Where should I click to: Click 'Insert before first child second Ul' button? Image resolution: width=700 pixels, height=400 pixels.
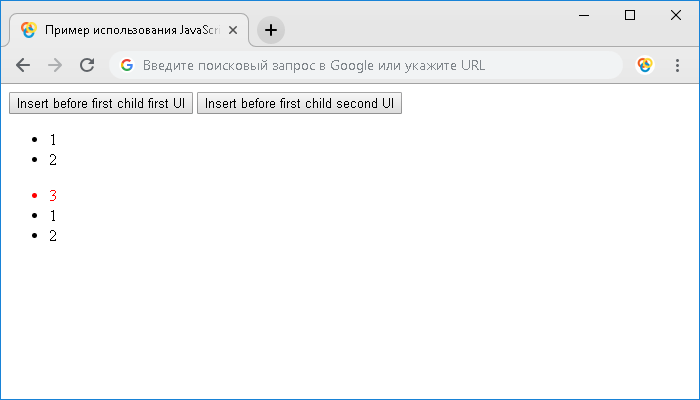click(x=300, y=103)
